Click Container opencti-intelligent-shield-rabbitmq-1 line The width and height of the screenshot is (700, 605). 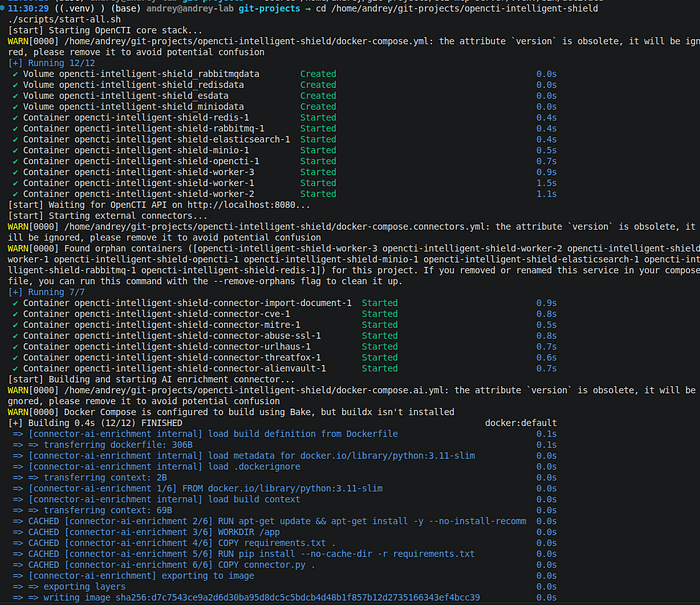pyautogui.click(x=284, y=129)
